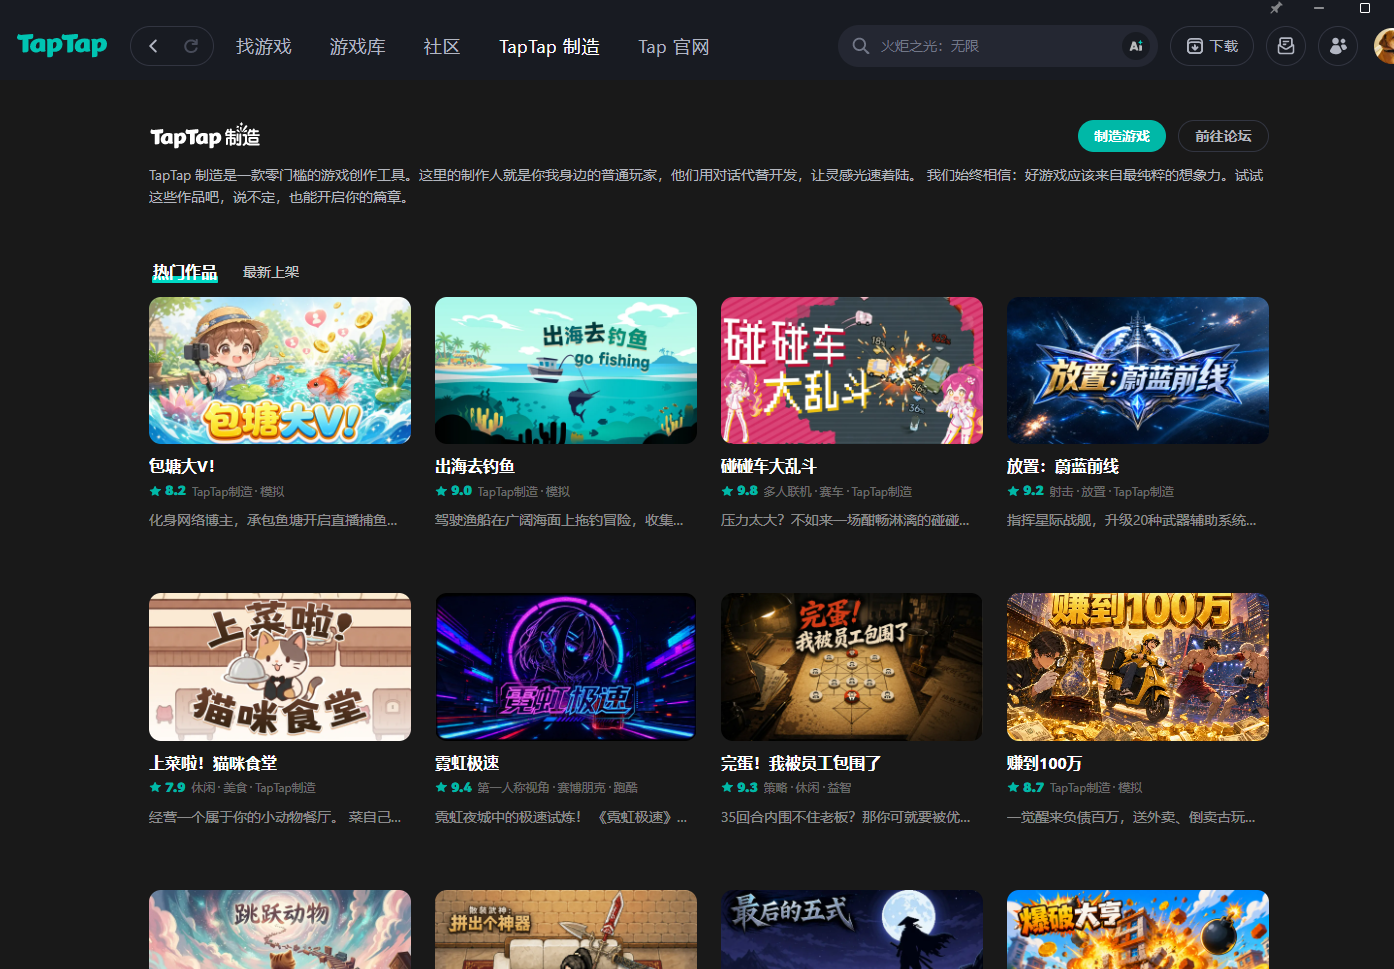Open the 找游戏 menu
Viewport: 1394px width, 969px height.
pos(264,47)
